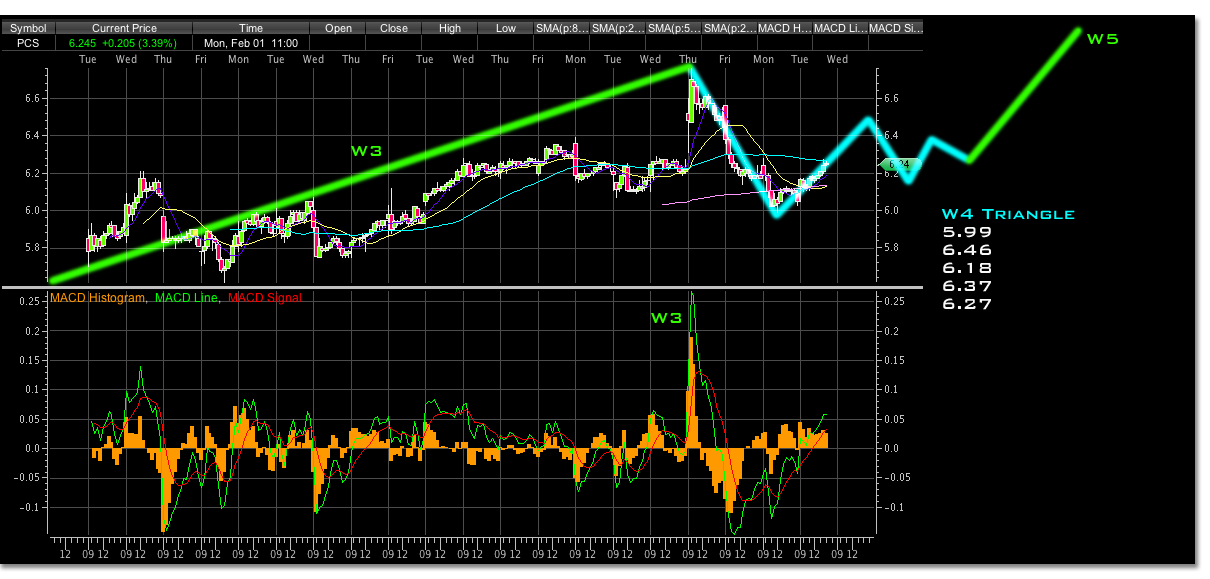Select the green MACD Line legend label
Screen dimensions: 1210x579
click(189, 298)
